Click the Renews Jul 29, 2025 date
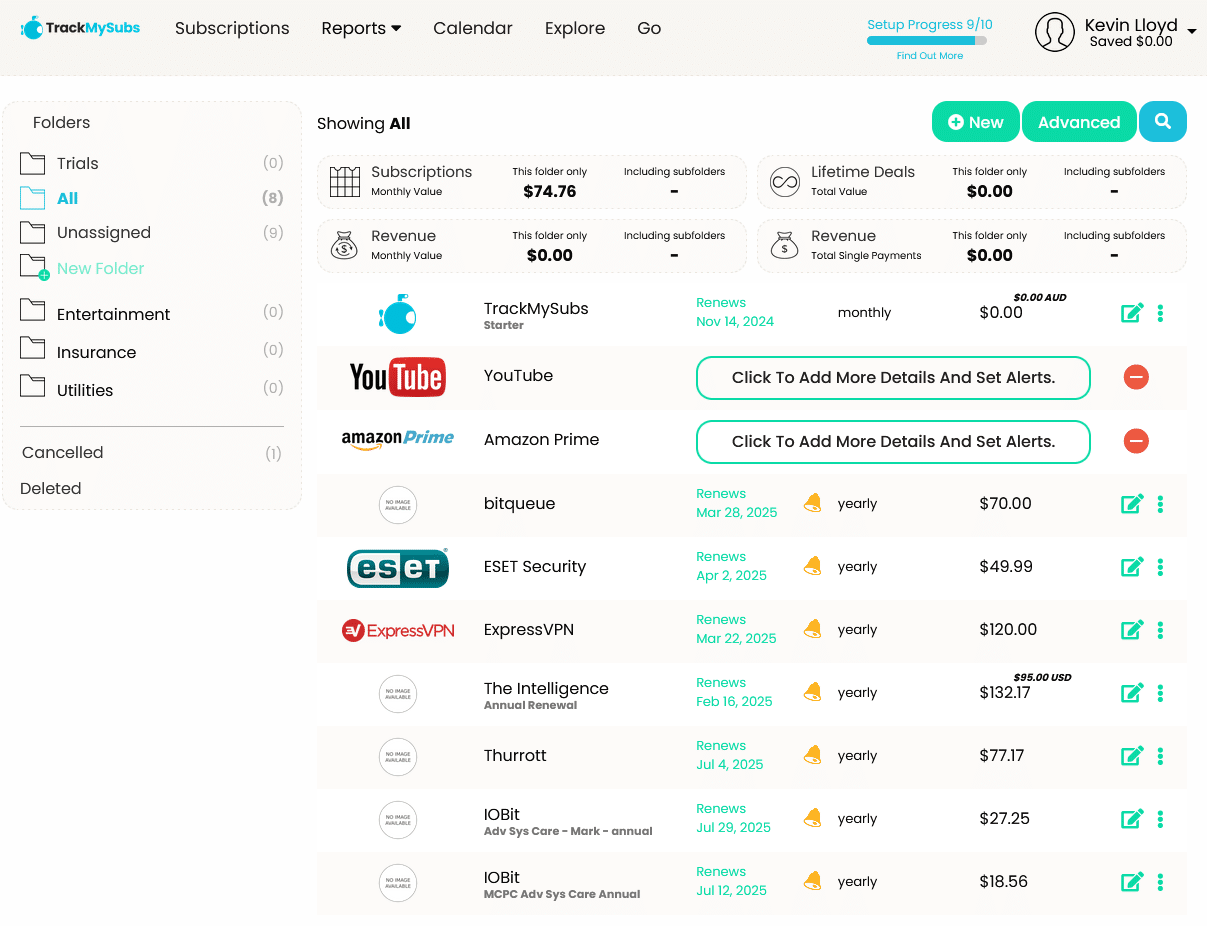The height and width of the screenshot is (926, 1207). (x=733, y=818)
